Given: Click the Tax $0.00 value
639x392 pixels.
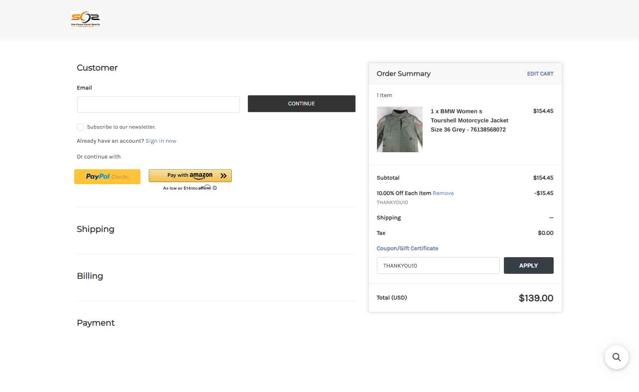Looking at the screenshot, I should tap(546, 233).
